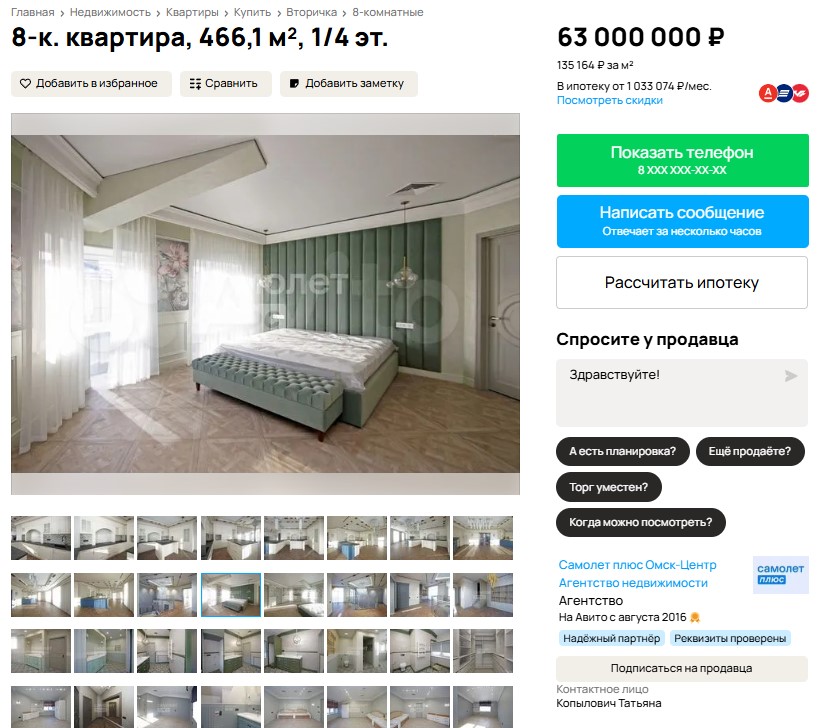The image size is (838, 728).
Task: Go to Недвижимость in breadcrumbs
Action: [x=110, y=12]
